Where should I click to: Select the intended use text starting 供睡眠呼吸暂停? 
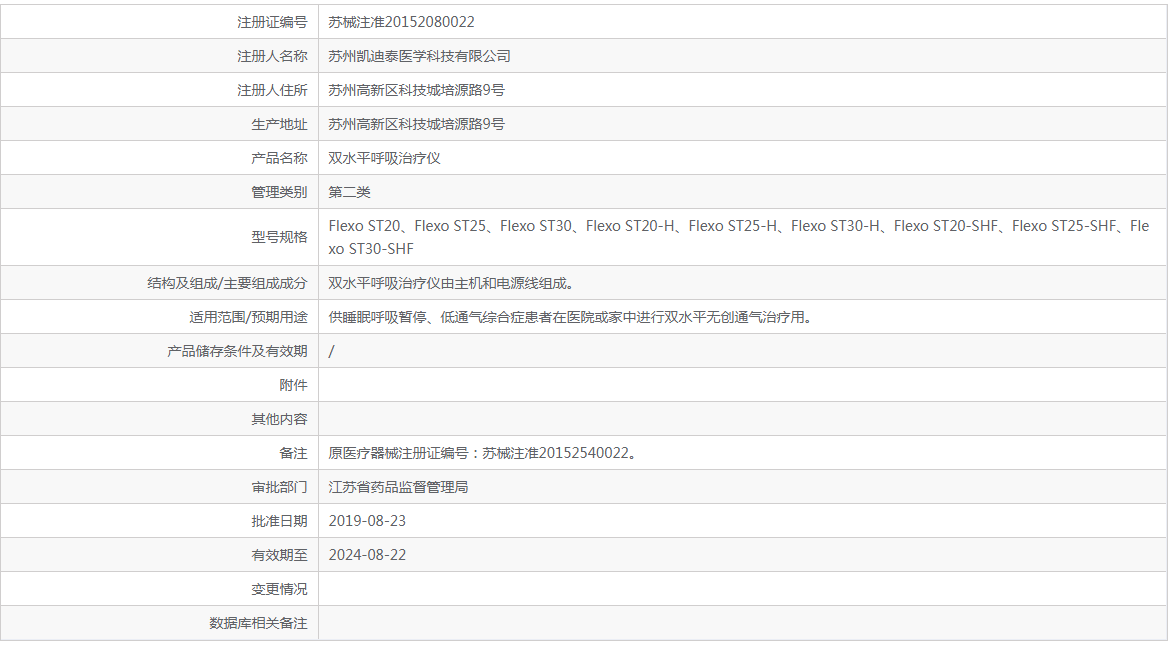click(570, 317)
